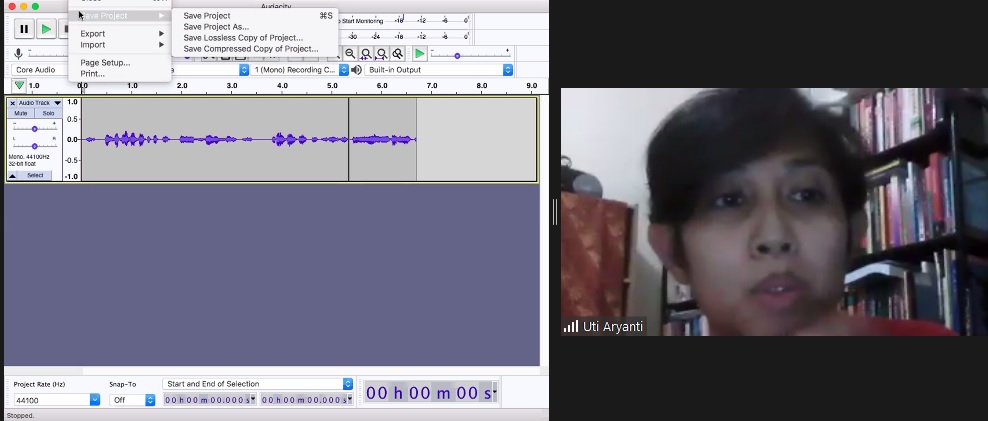
Task: Click the selection end time field
Action: tap(304, 400)
